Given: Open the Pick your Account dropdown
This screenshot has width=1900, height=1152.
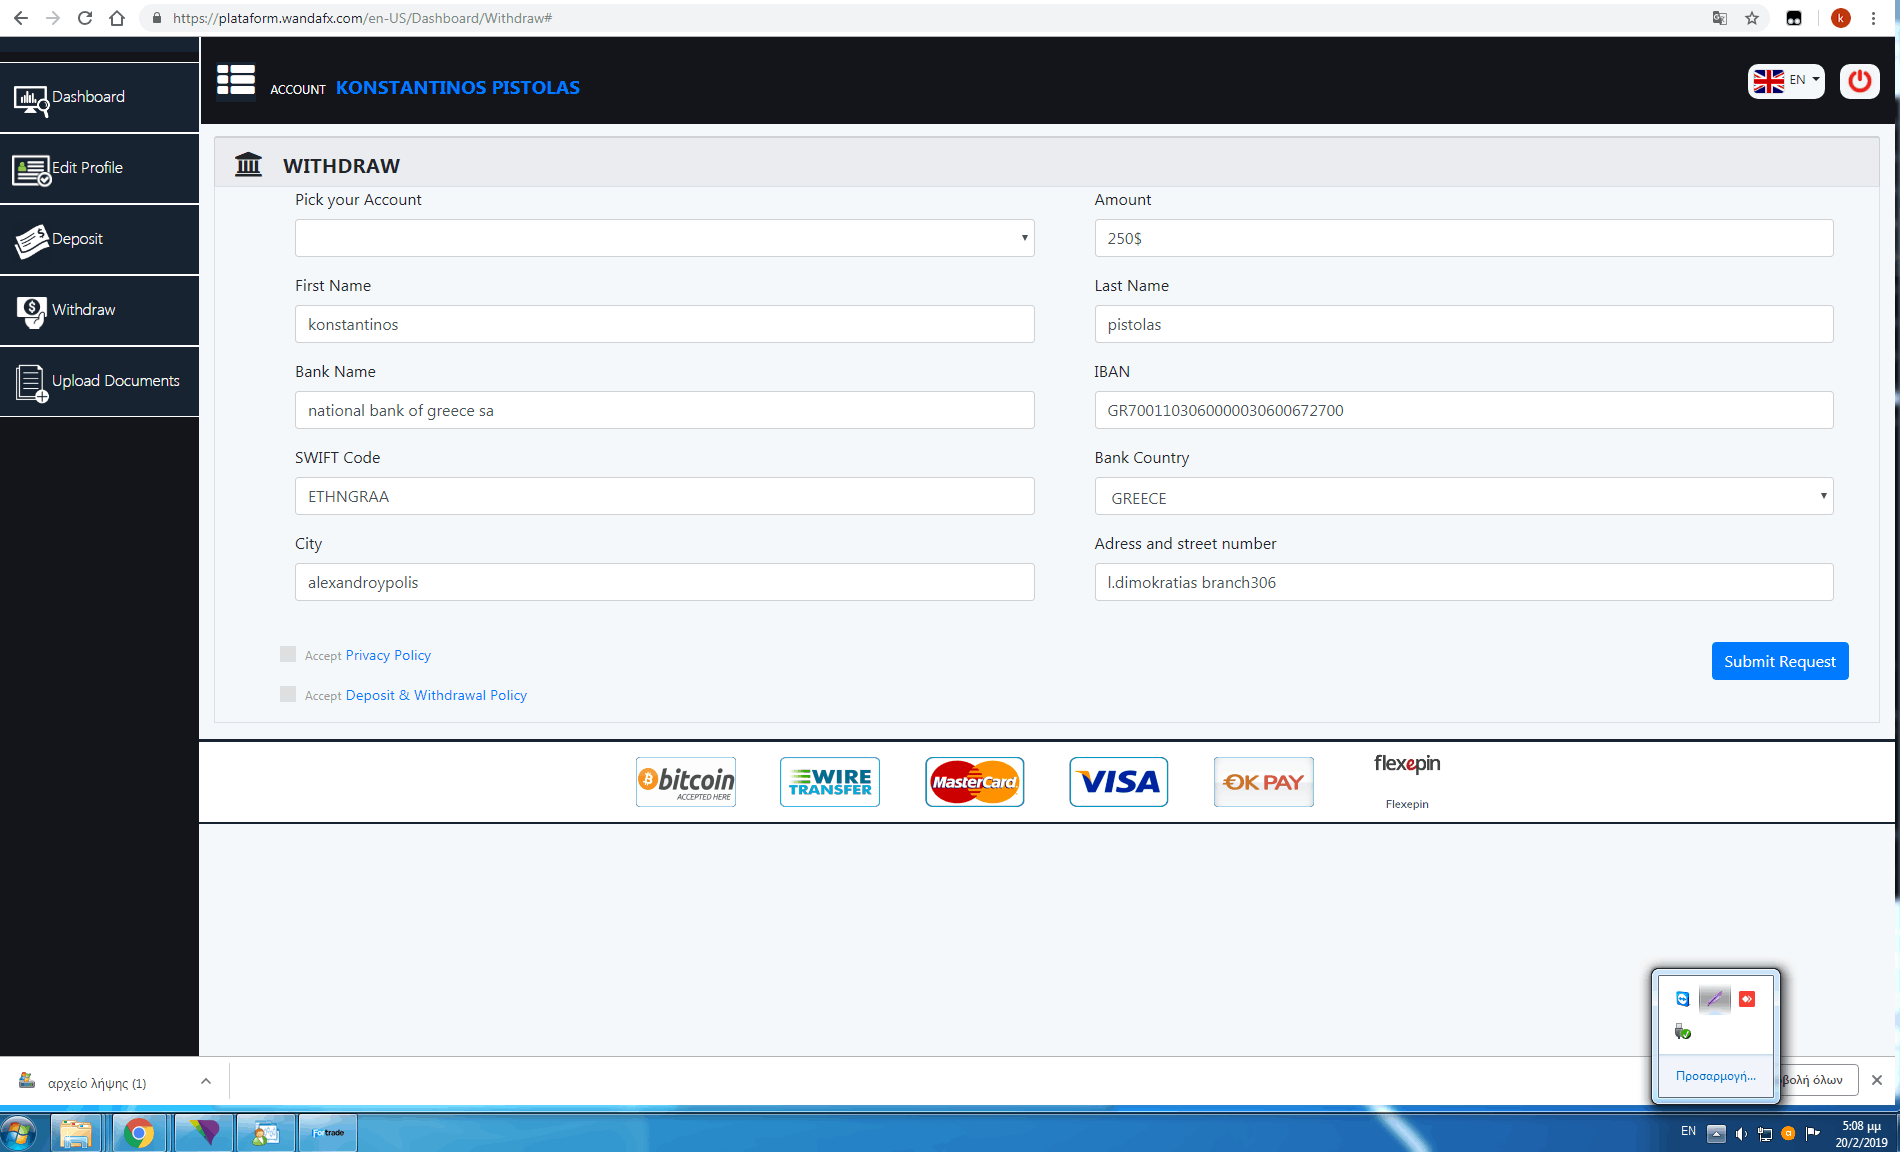Looking at the screenshot, I should [x=664, y=238].
